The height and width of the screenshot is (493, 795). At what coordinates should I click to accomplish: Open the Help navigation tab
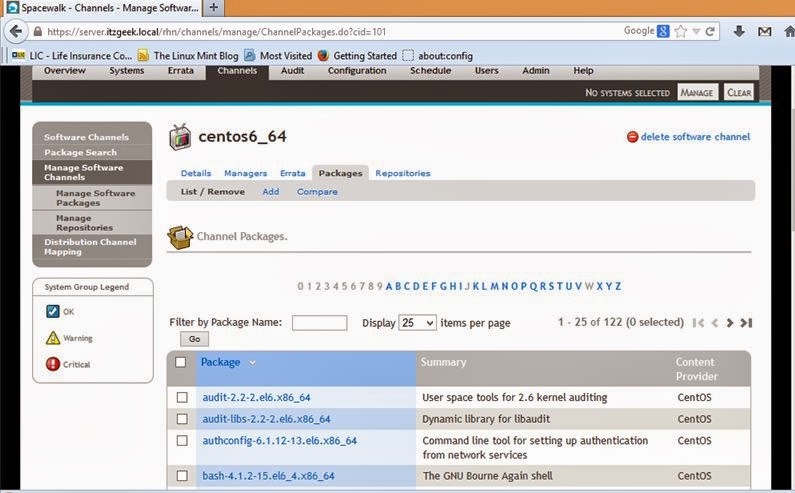(x=583, y=71)
